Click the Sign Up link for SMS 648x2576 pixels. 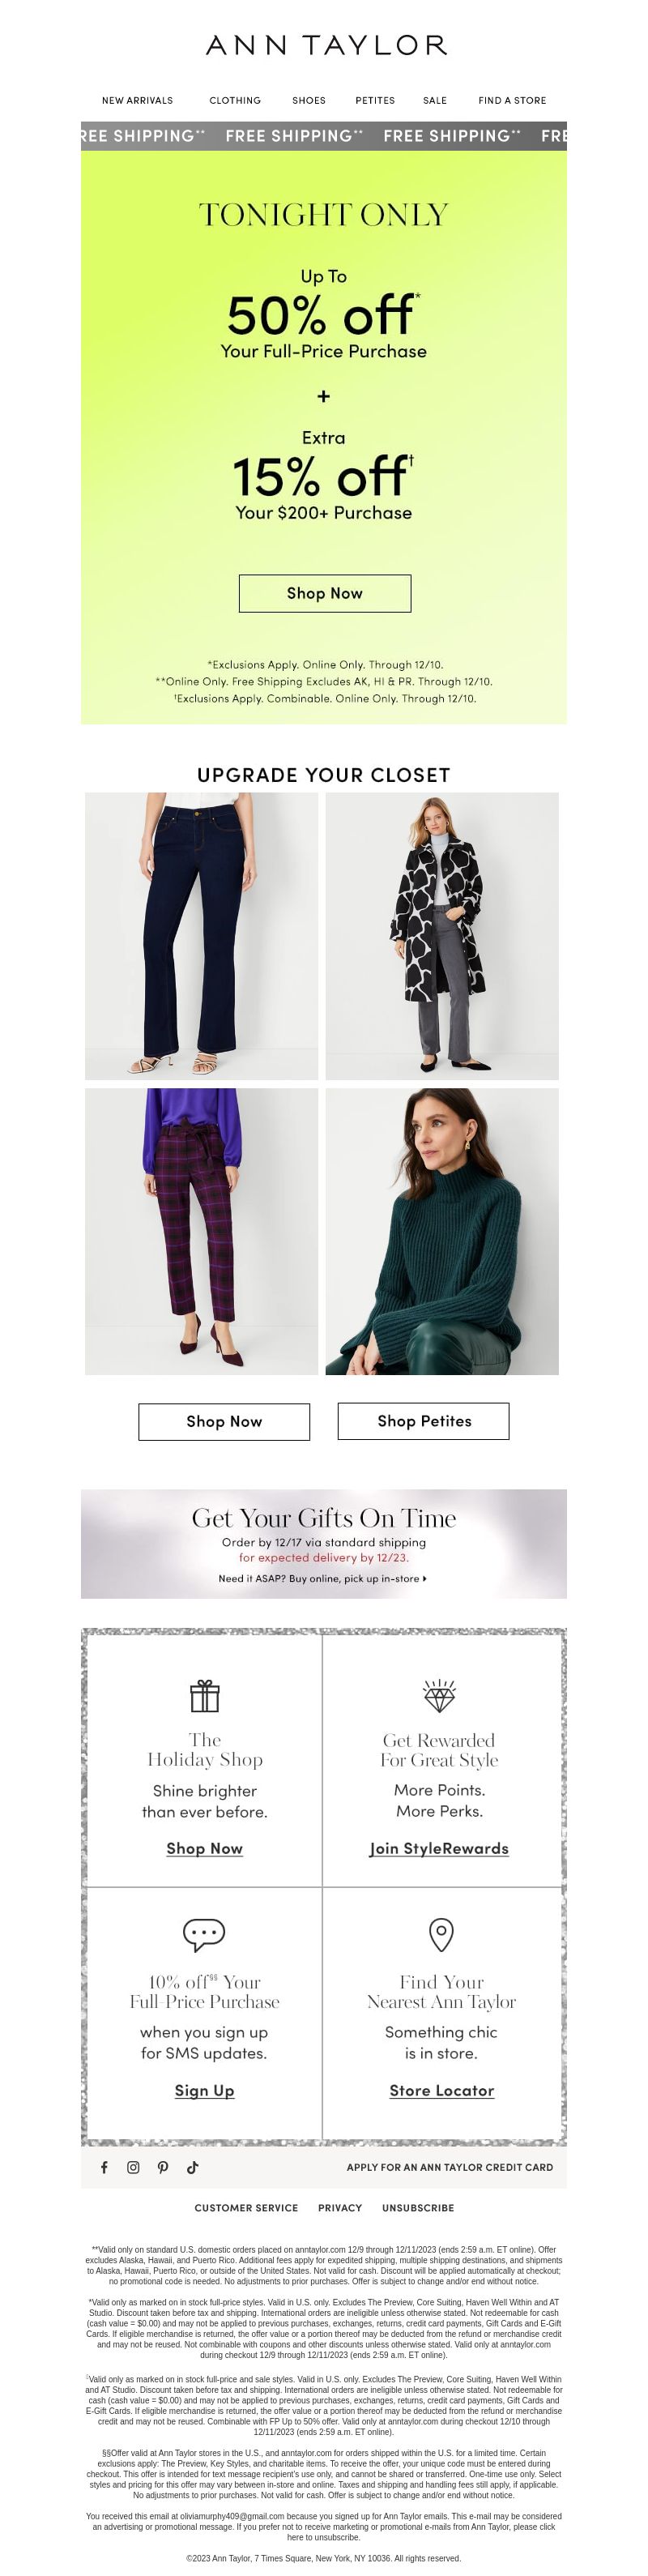[204, 2090]
